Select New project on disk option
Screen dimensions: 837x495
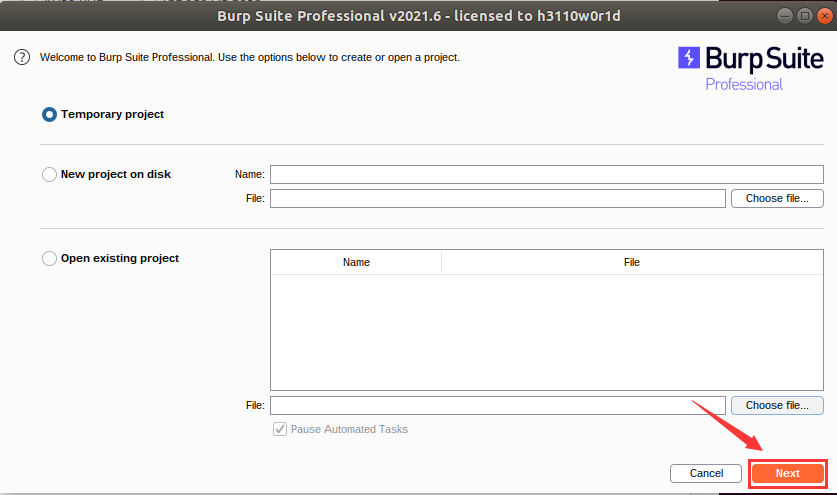tap(49, 175)
